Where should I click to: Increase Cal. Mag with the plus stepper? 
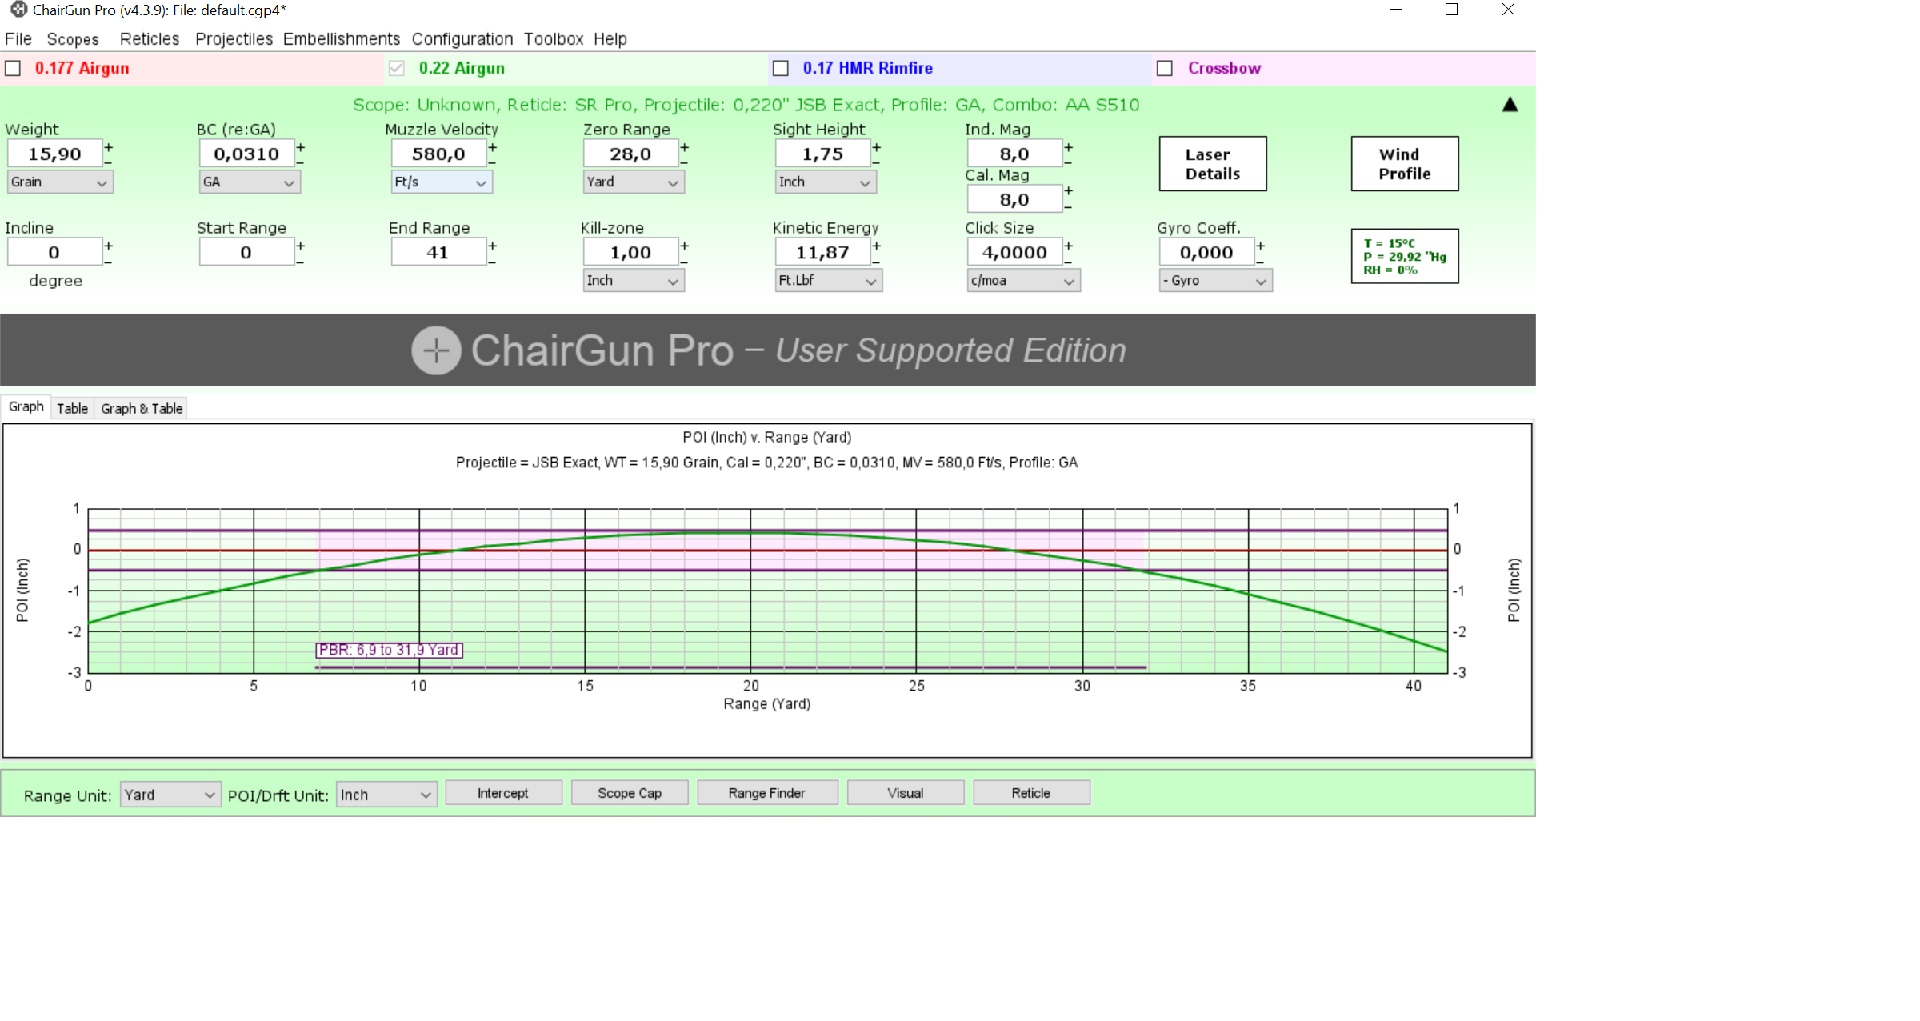click(1068, 190)
